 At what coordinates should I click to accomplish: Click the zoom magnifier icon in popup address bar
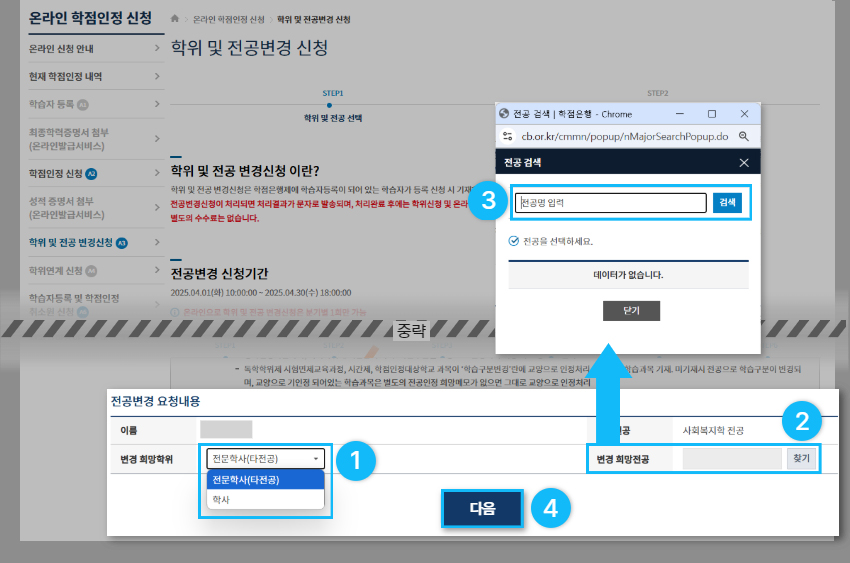pyautogui.click(x=744, y=137)
